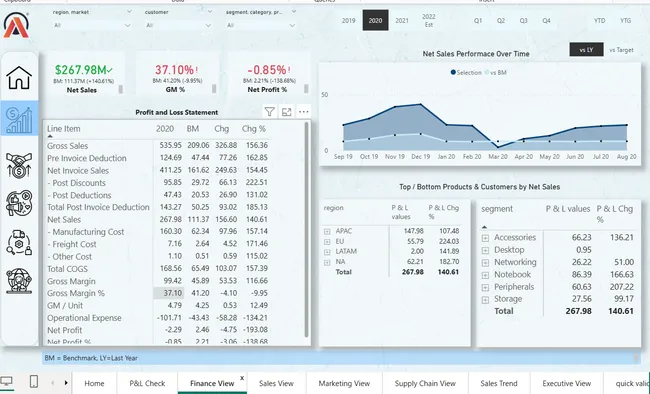
Task: Close the Finance View tab
Action: pos(242,378)
